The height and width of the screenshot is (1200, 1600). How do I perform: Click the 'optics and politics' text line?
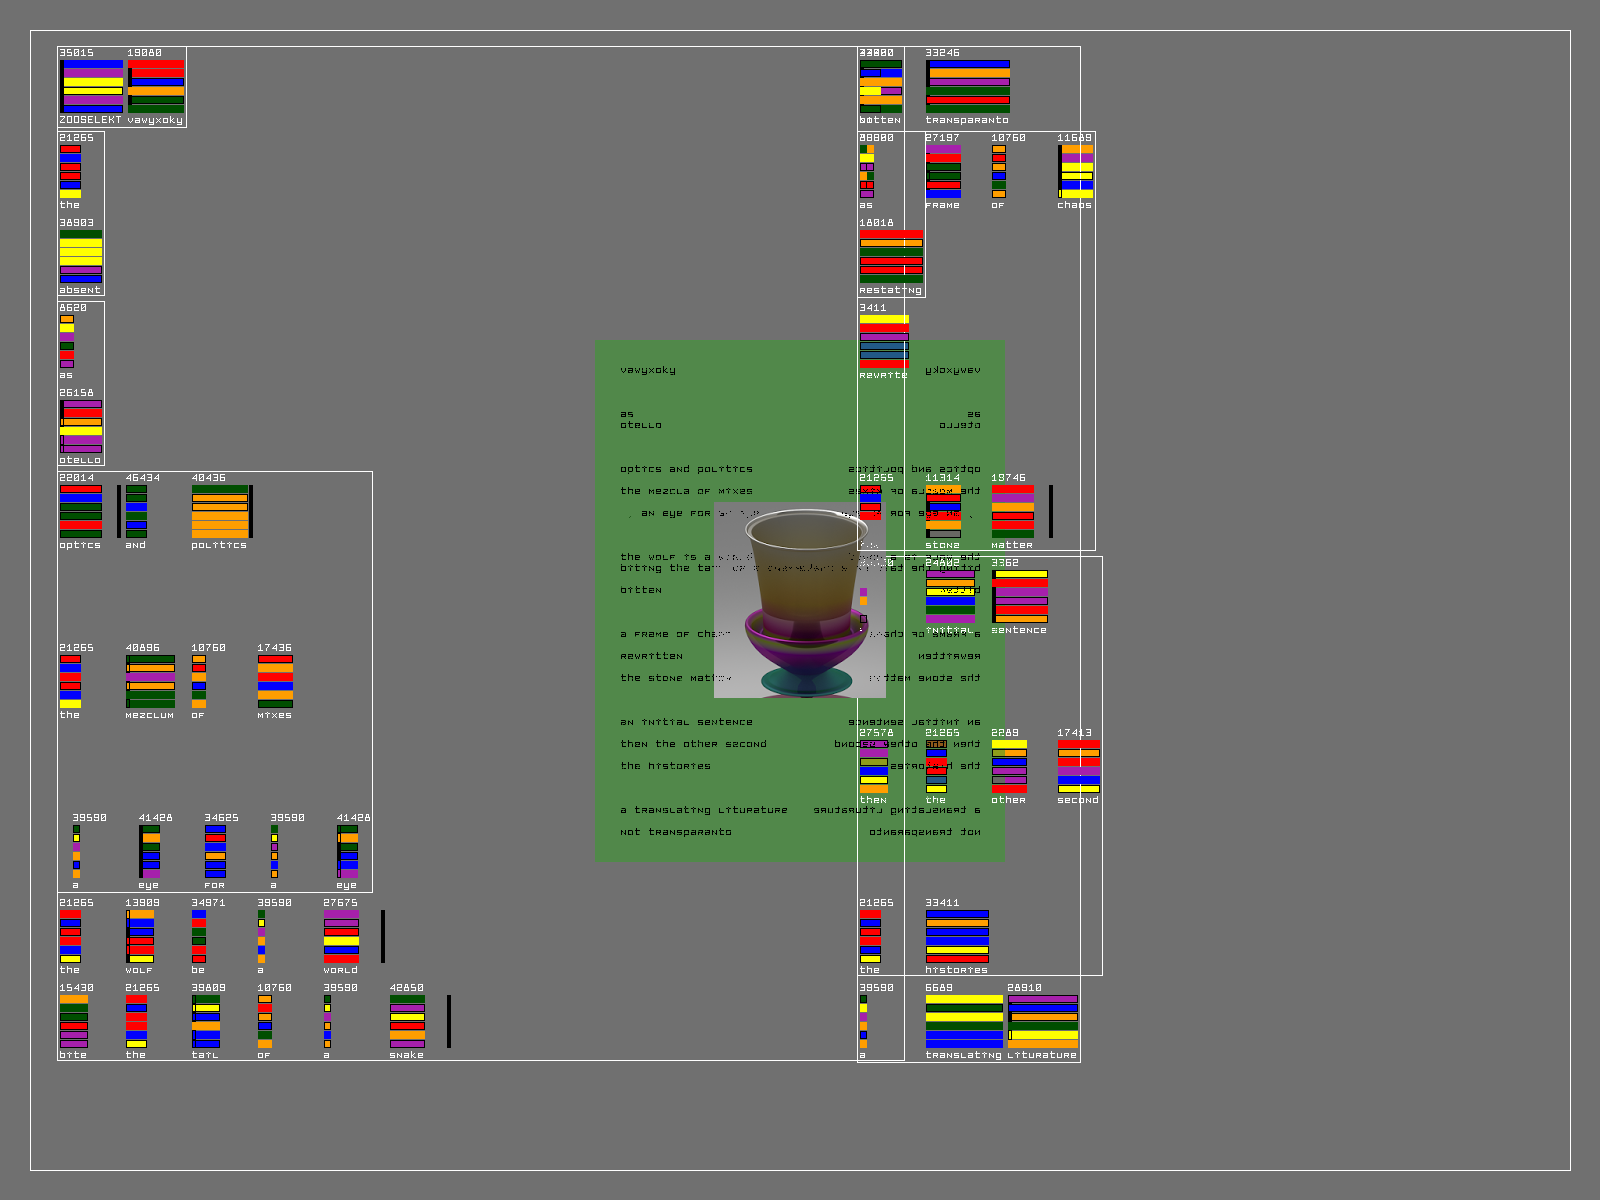(686, 469)
